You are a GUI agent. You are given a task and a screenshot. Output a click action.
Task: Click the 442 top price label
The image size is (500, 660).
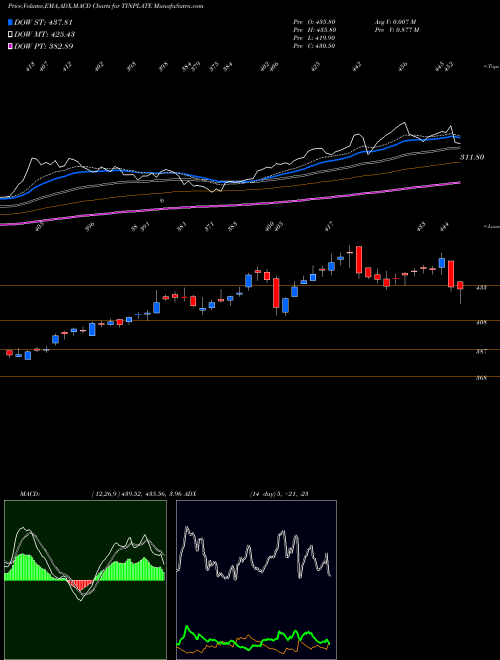coord(357,67)
